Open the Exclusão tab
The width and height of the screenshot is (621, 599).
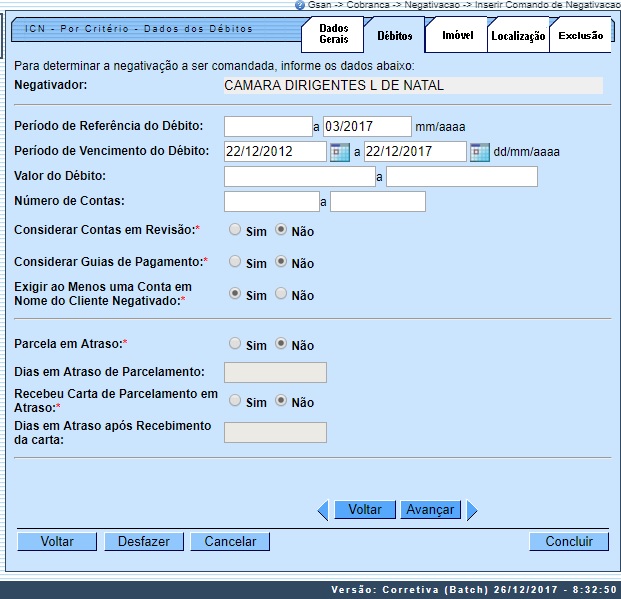click(580, 36)
